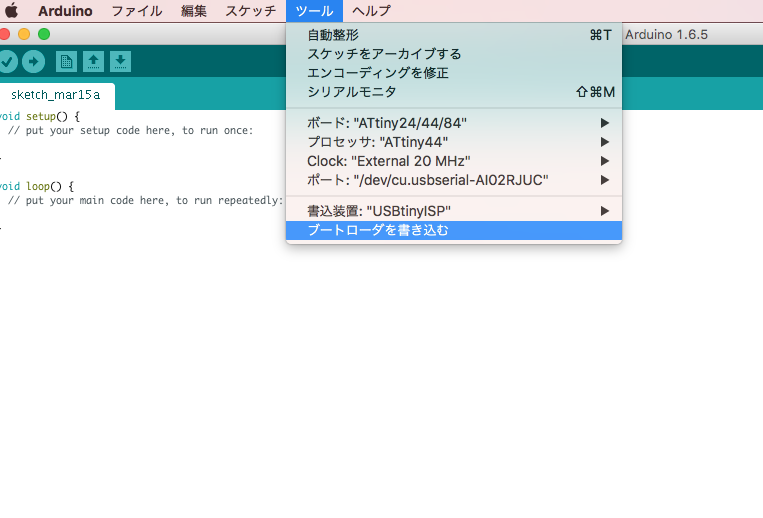Viewport: 763px width, 518px height.
Task: Click the comment "put your main code here"
Action: (x=145, y=200)
